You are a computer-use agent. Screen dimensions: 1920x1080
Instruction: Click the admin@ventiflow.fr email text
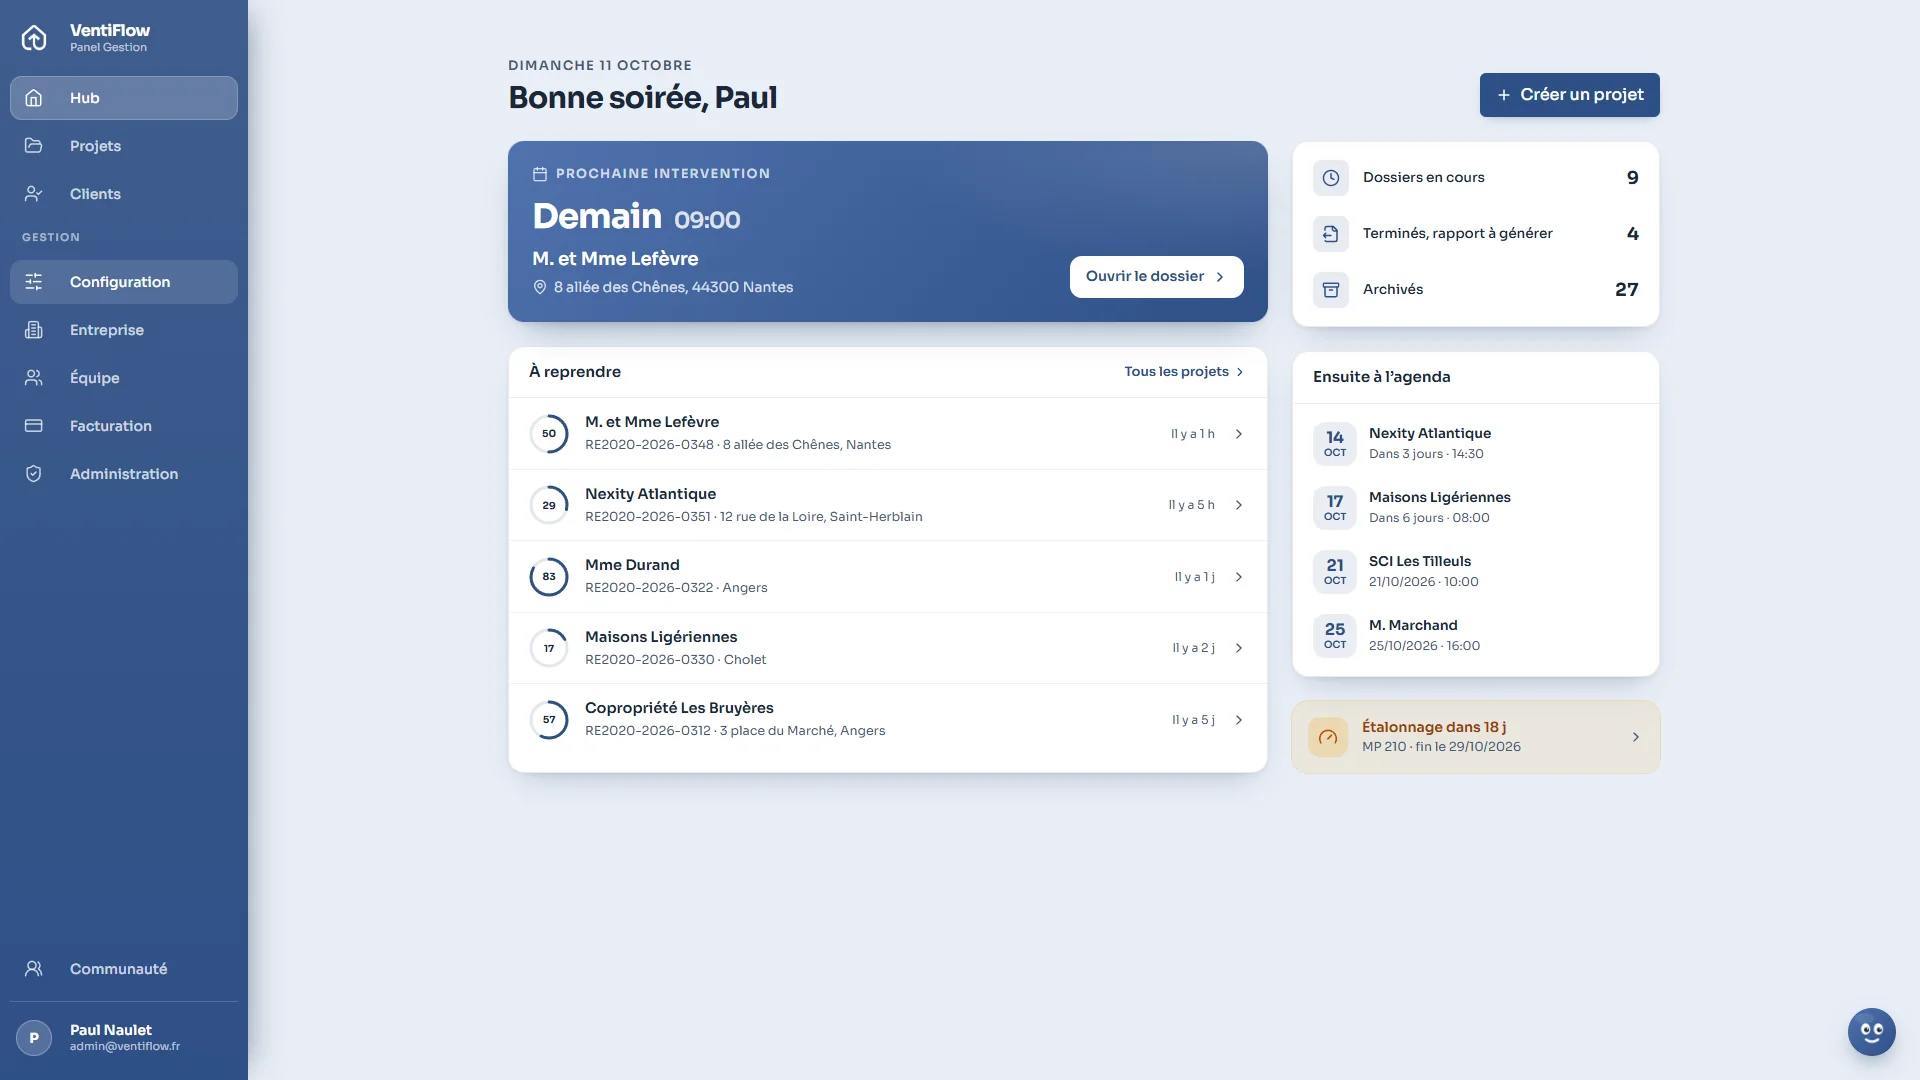coord(125,1047)
